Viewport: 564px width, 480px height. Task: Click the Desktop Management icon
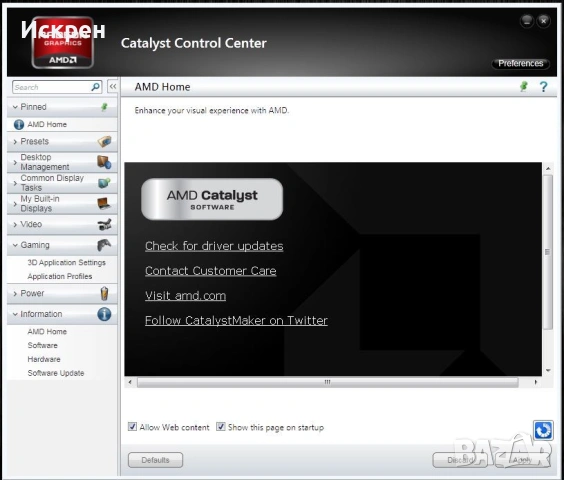point(104,162)
